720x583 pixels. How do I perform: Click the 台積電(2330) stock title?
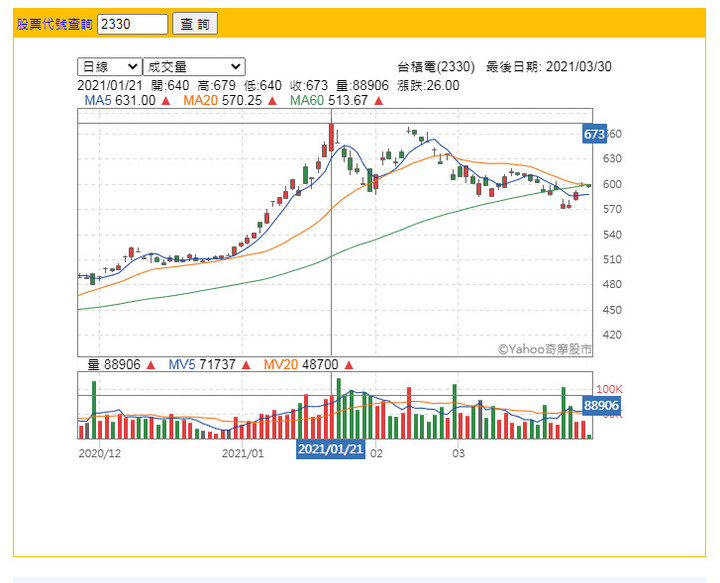pos(436,67)
